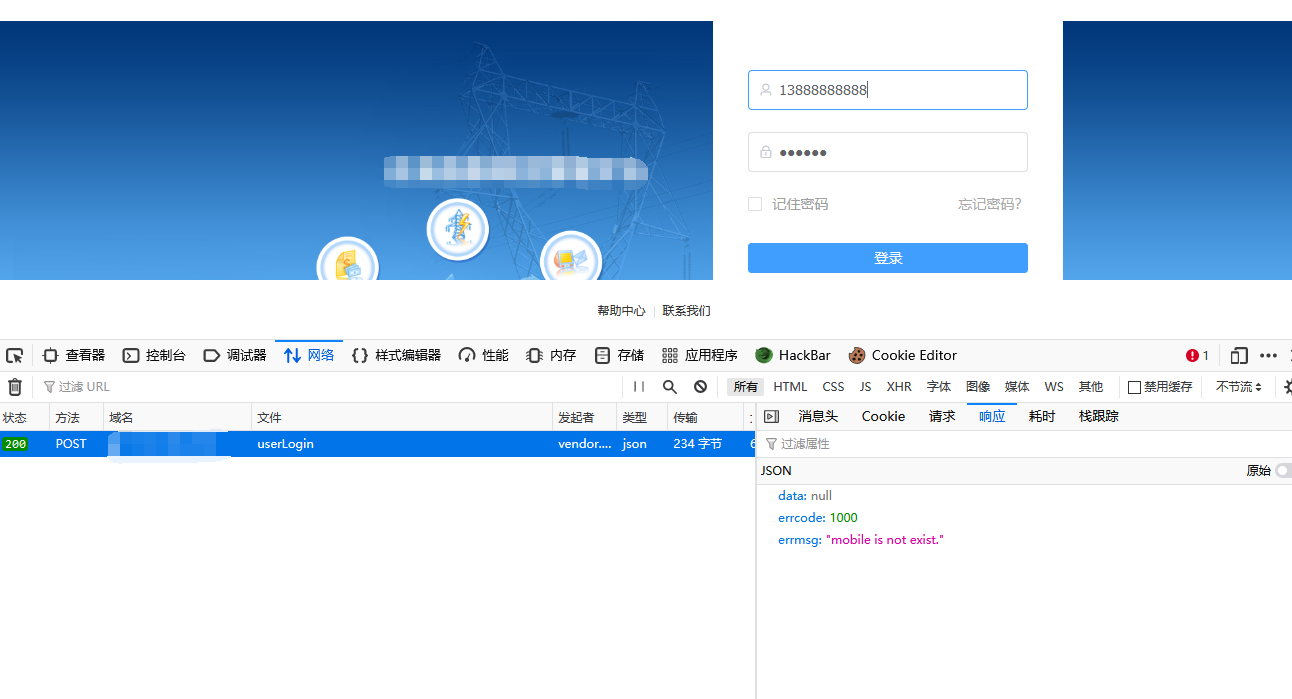Filter requests by XHR type
Image resolution: width=1292 pixels, height=699 pixels.
point(898,387)
